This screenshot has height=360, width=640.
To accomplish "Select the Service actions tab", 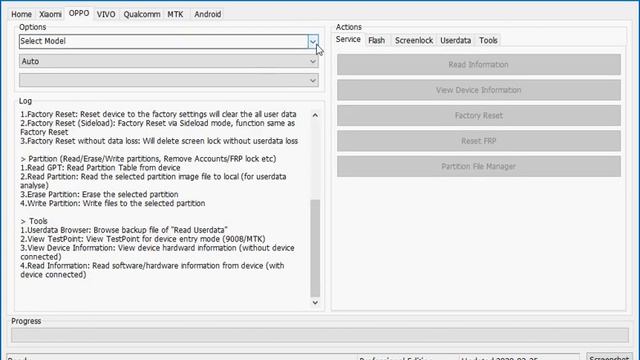I will pos(348,40).
